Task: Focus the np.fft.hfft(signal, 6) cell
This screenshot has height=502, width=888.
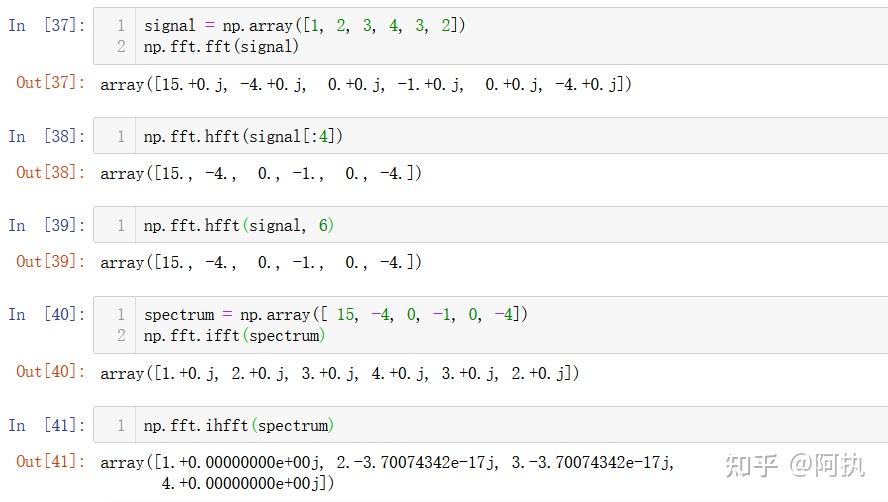Action: coord(490,225)
